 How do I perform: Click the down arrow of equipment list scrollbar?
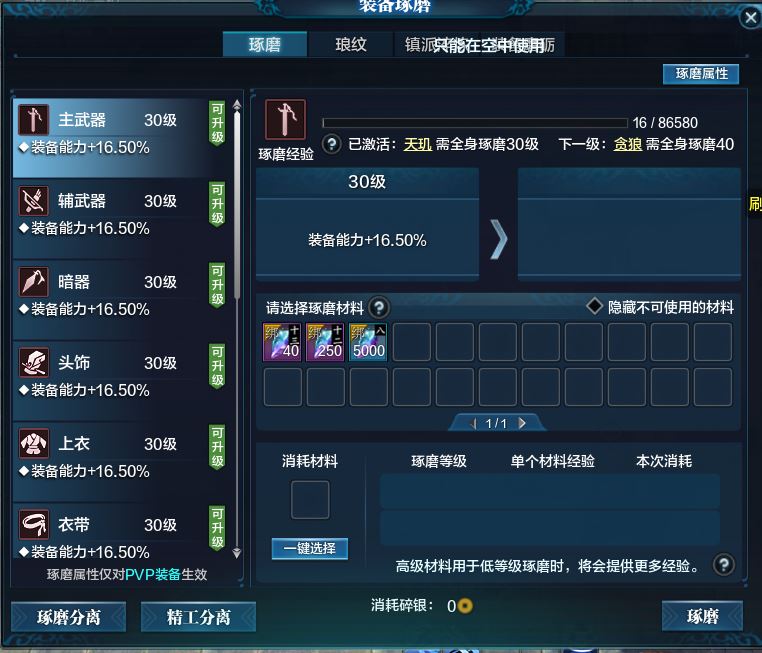coord(237,553)
